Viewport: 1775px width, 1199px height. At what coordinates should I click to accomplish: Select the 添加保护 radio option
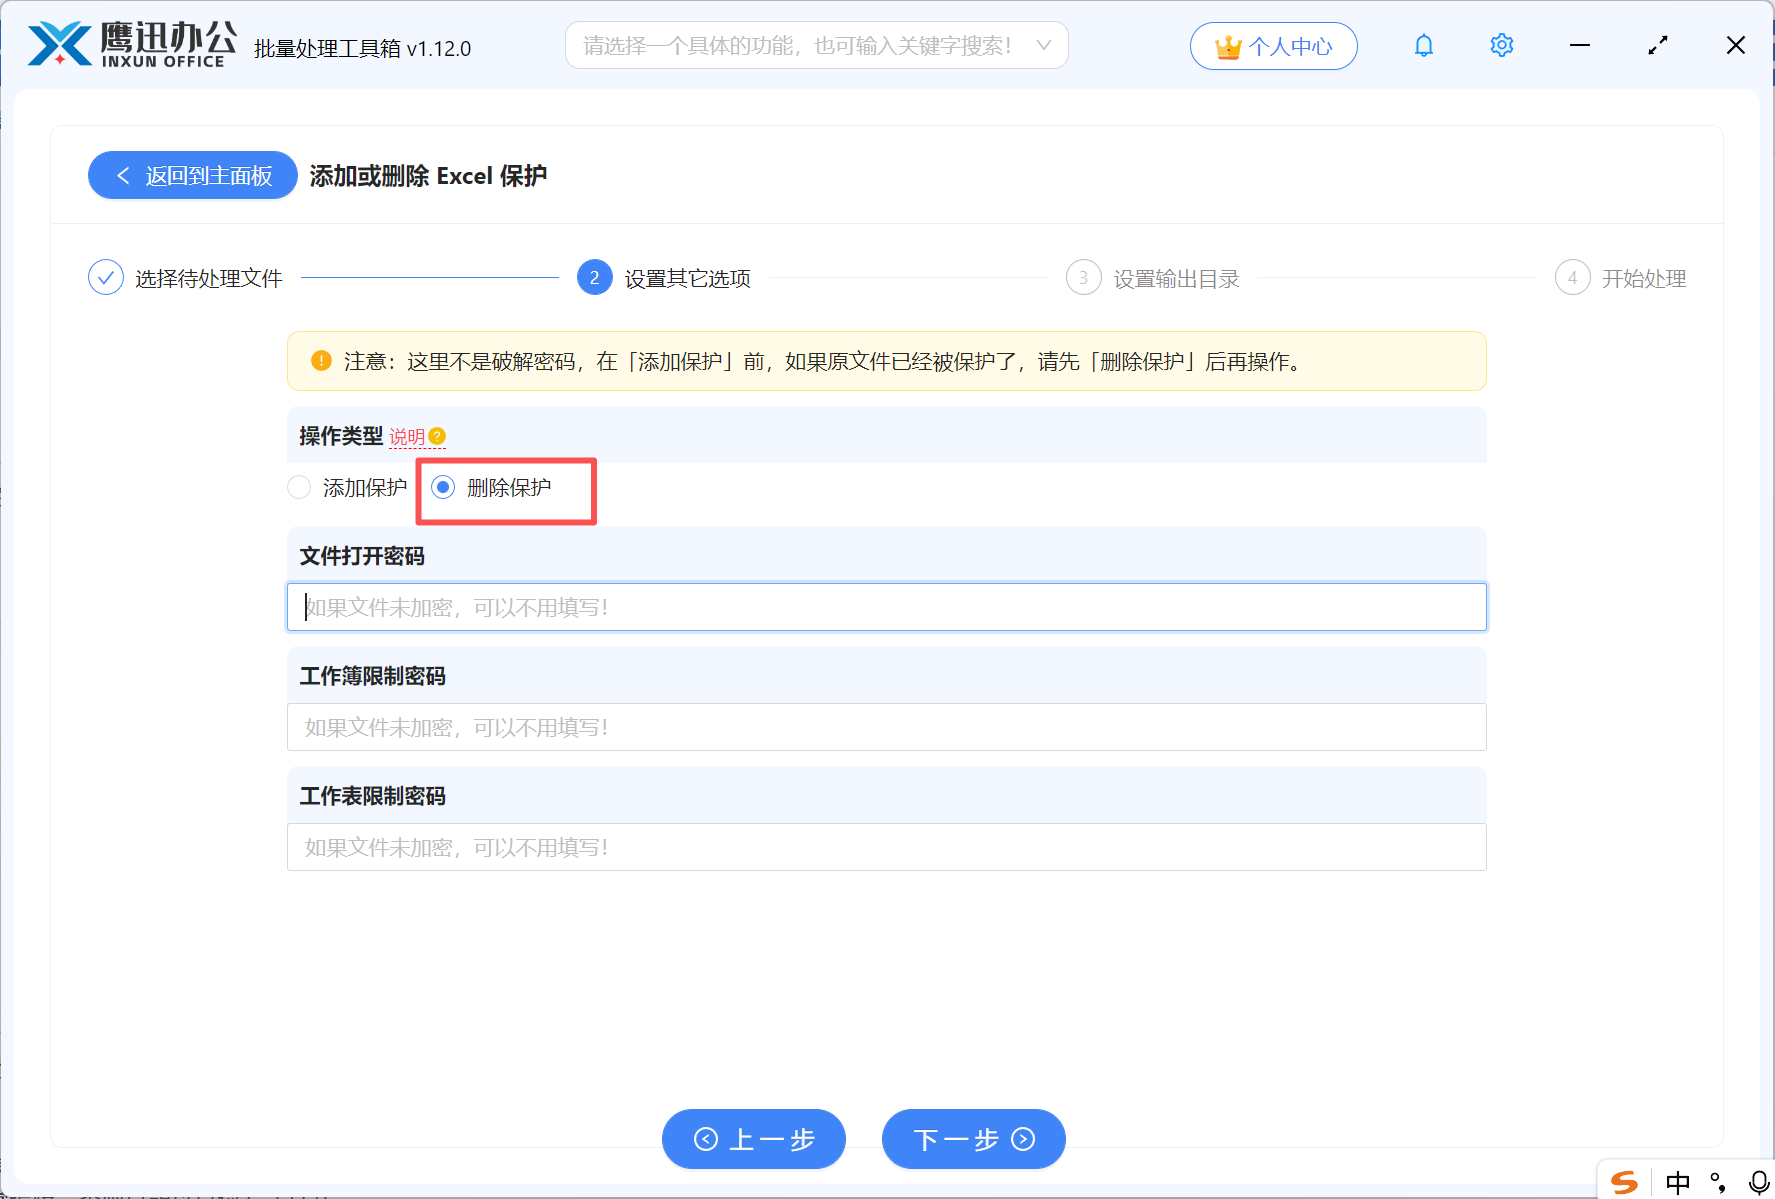click(299, 488)
